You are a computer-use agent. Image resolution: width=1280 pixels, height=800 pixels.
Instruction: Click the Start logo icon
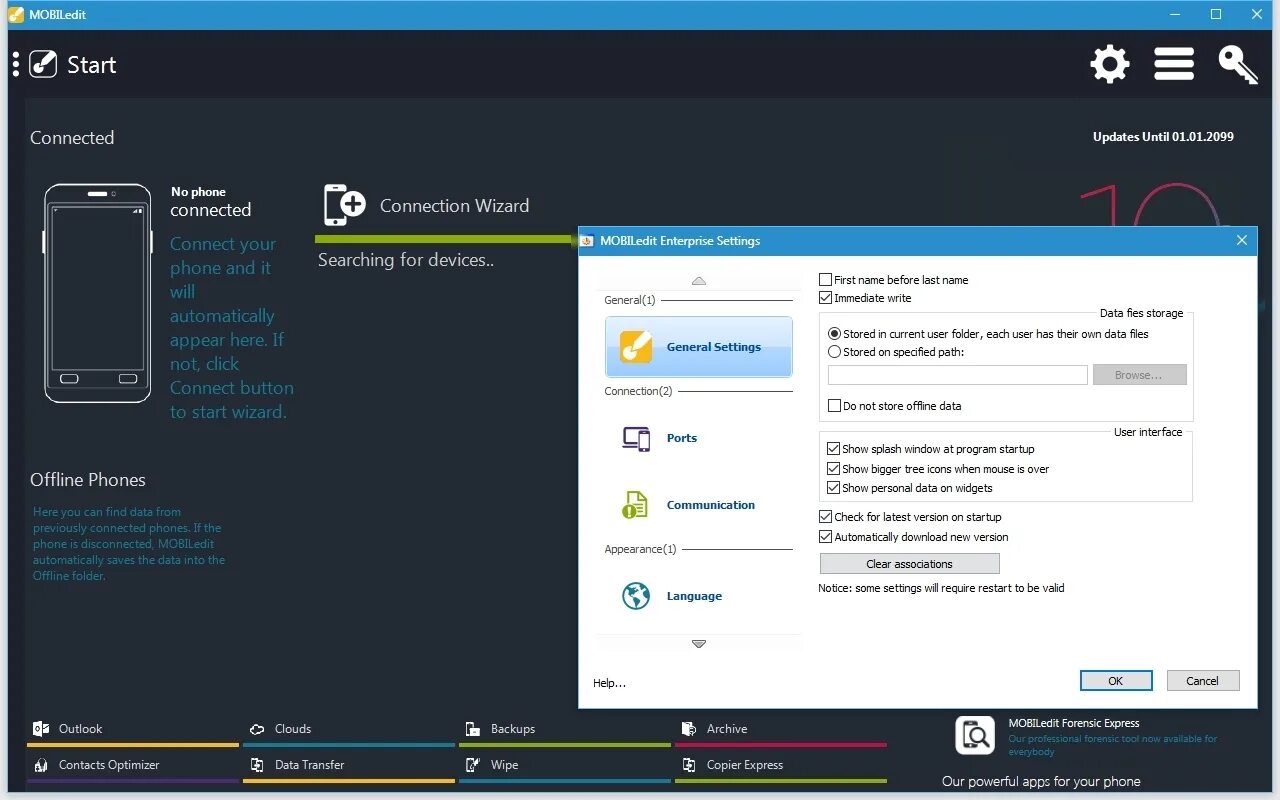tap(43, 64)
